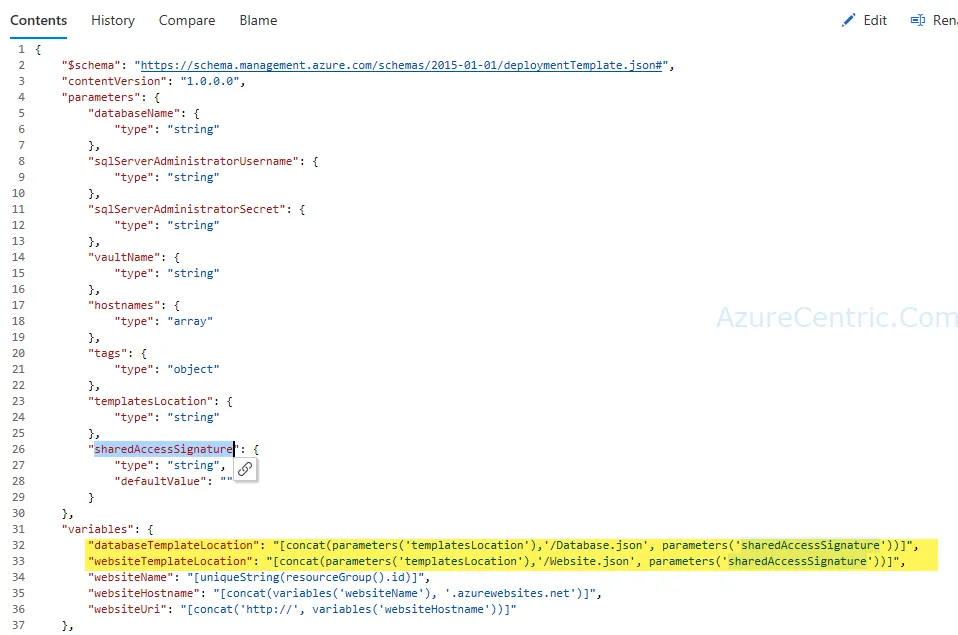Click the '/Website.json' string in line 33
Viewport: 958px width, 635px height.
(x=587, y=561)
